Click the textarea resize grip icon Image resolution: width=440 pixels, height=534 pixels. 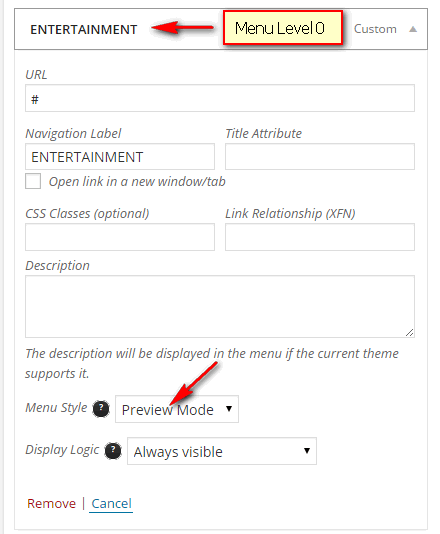point(409,332)
